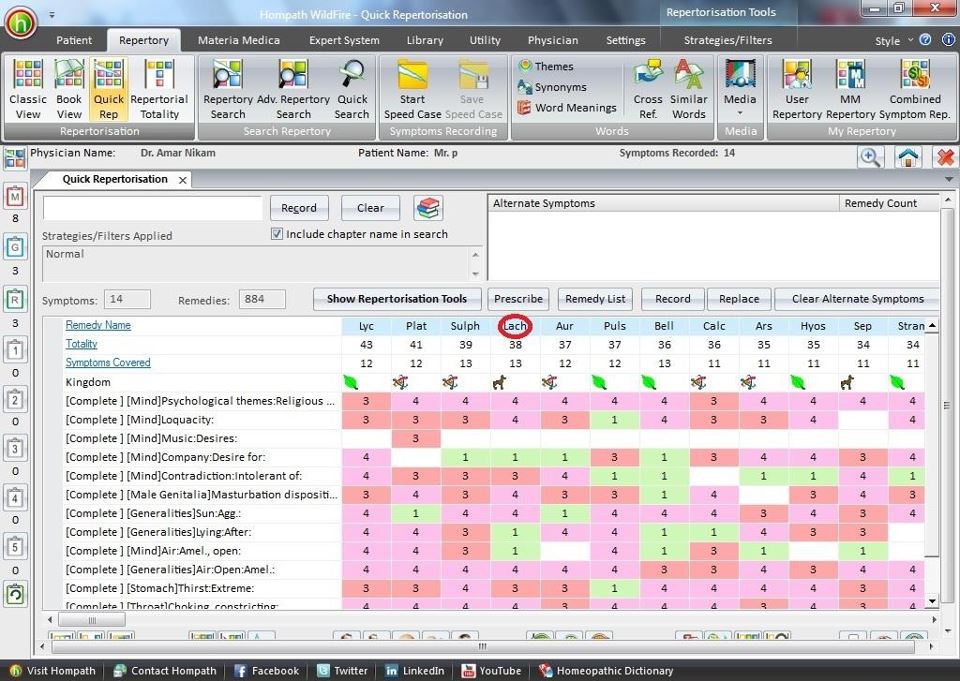Click the Remedy Name link
The image size is (960, 681).
pyautogui.click(x=98, y=325)
